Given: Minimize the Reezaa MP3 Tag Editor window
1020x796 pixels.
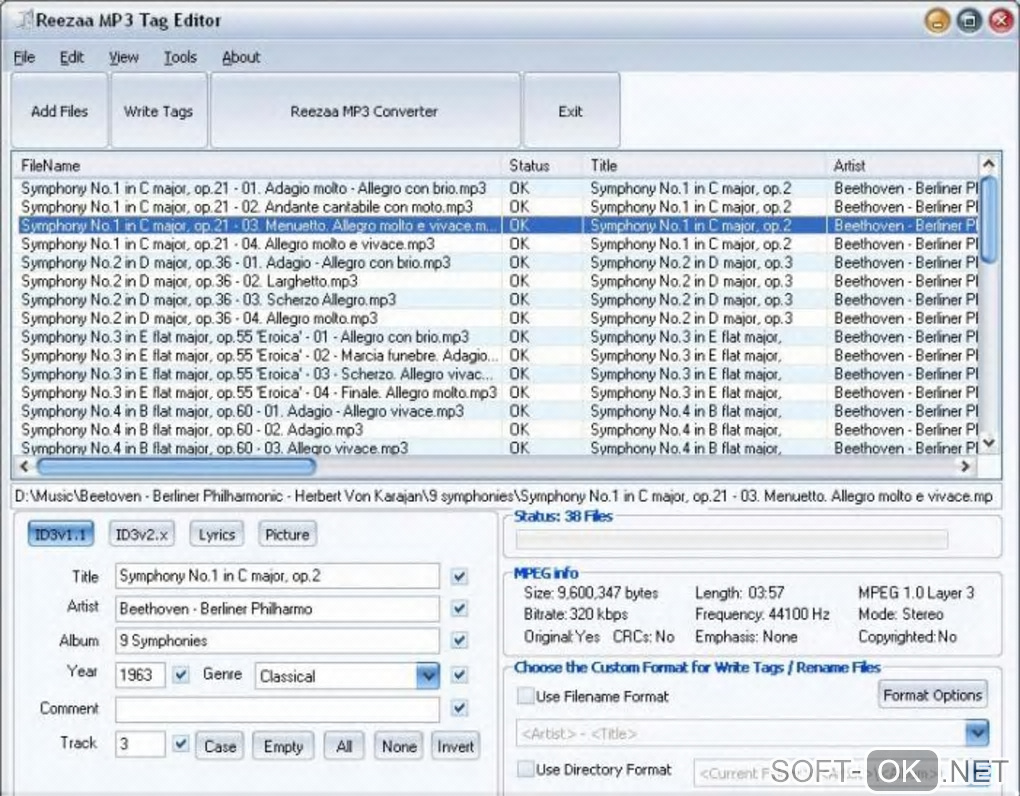Looking at the screenshot, I should (x=937, y=21).
